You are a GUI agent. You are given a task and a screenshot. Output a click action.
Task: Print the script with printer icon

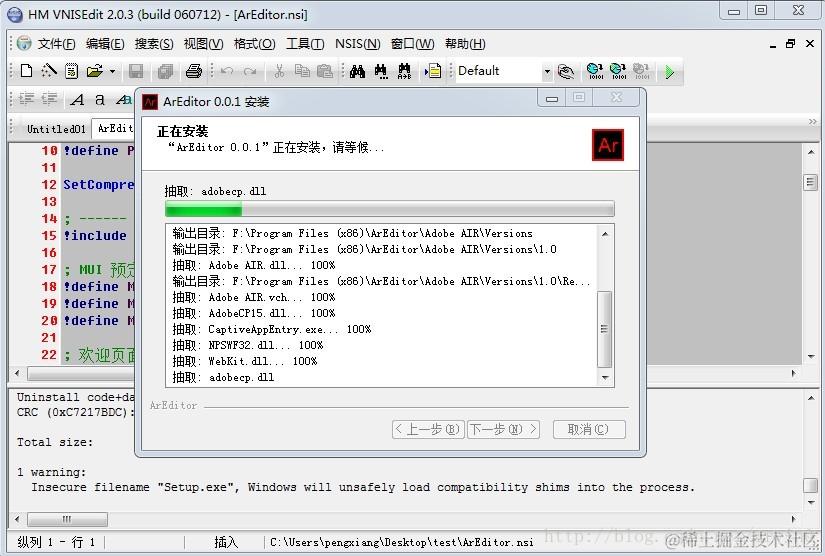point(194,71)
